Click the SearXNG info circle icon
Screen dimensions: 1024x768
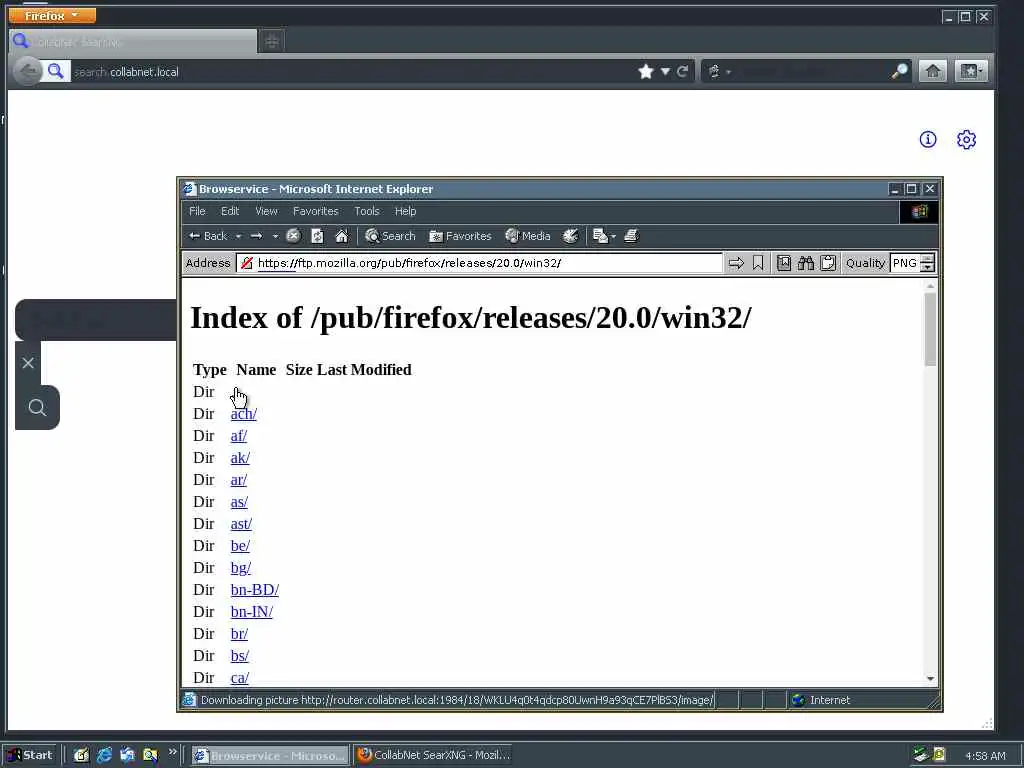[x=928, y=139]
